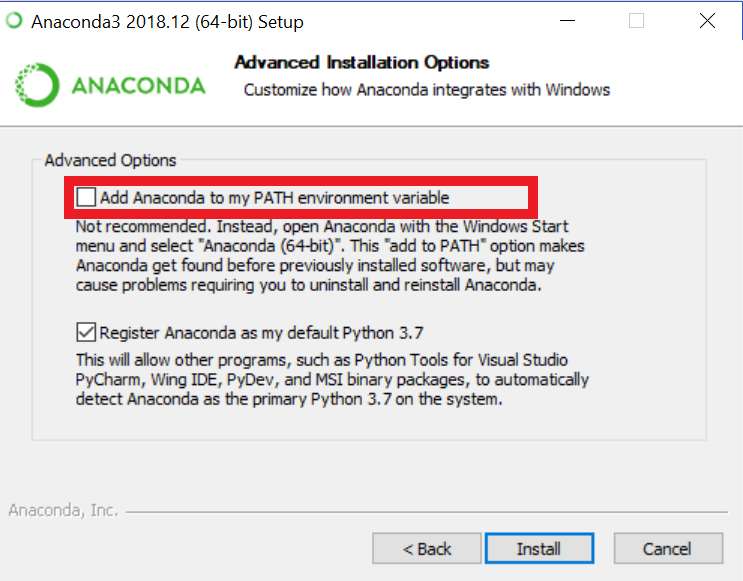Click the "Customize how Anaconda integrates" subtitle
The height and width of the screenshot is (581, 743).
pyautogui.click(x=427, y=90)
